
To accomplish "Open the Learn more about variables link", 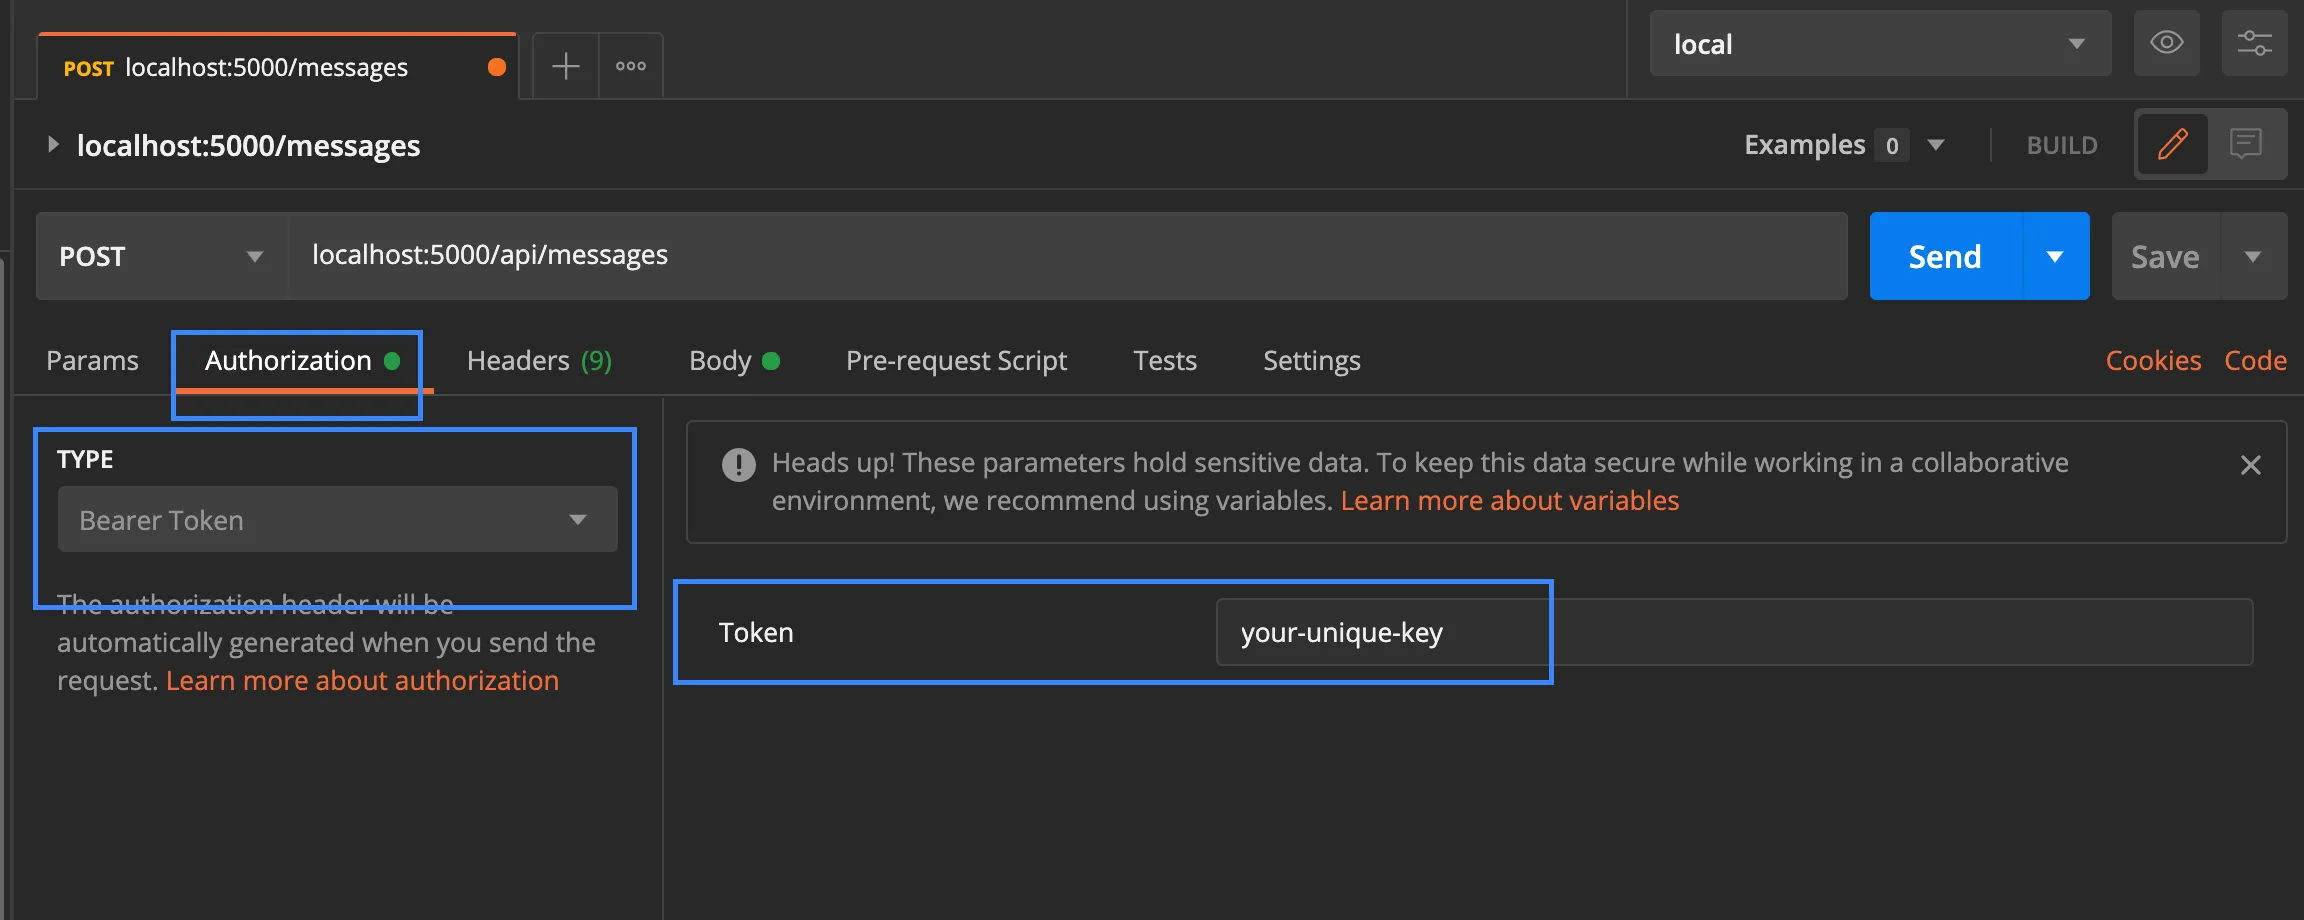I will (1510, 500).
